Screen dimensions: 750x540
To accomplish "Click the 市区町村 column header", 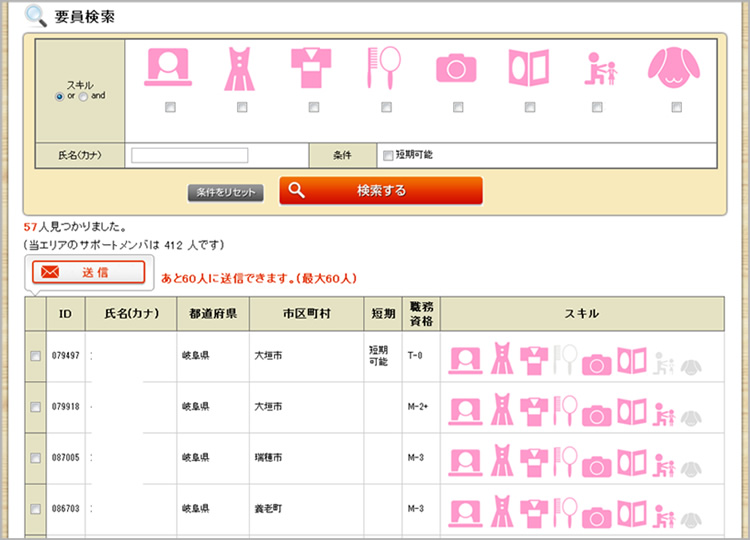I will 307,314.
